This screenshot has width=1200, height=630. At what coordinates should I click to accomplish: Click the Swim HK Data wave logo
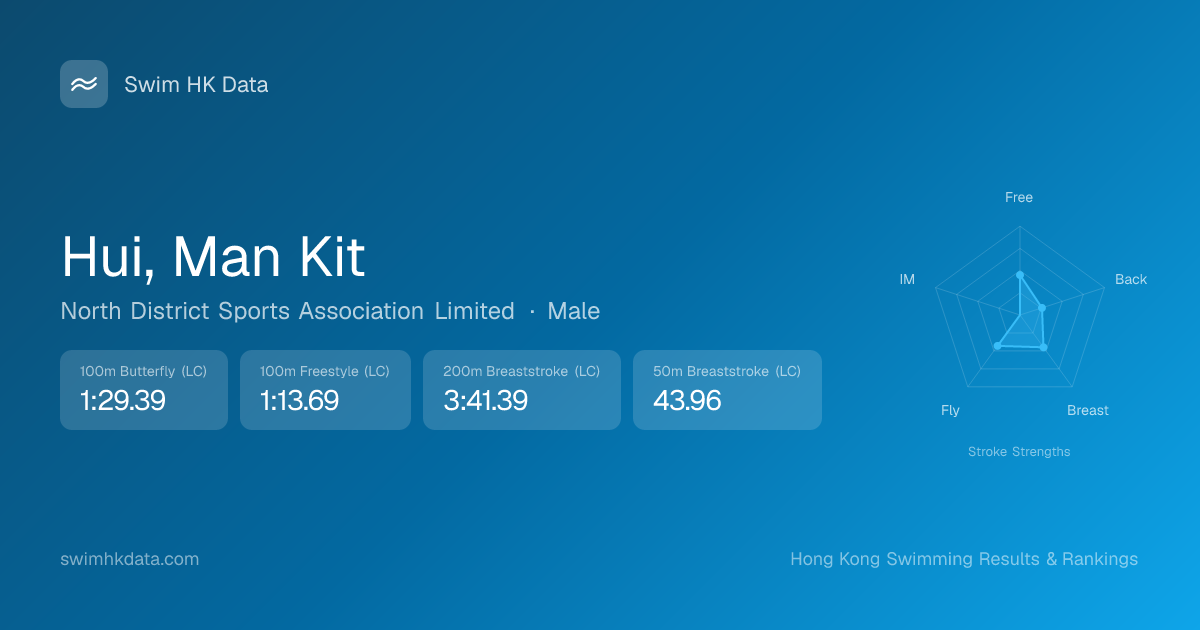(84, 84)
